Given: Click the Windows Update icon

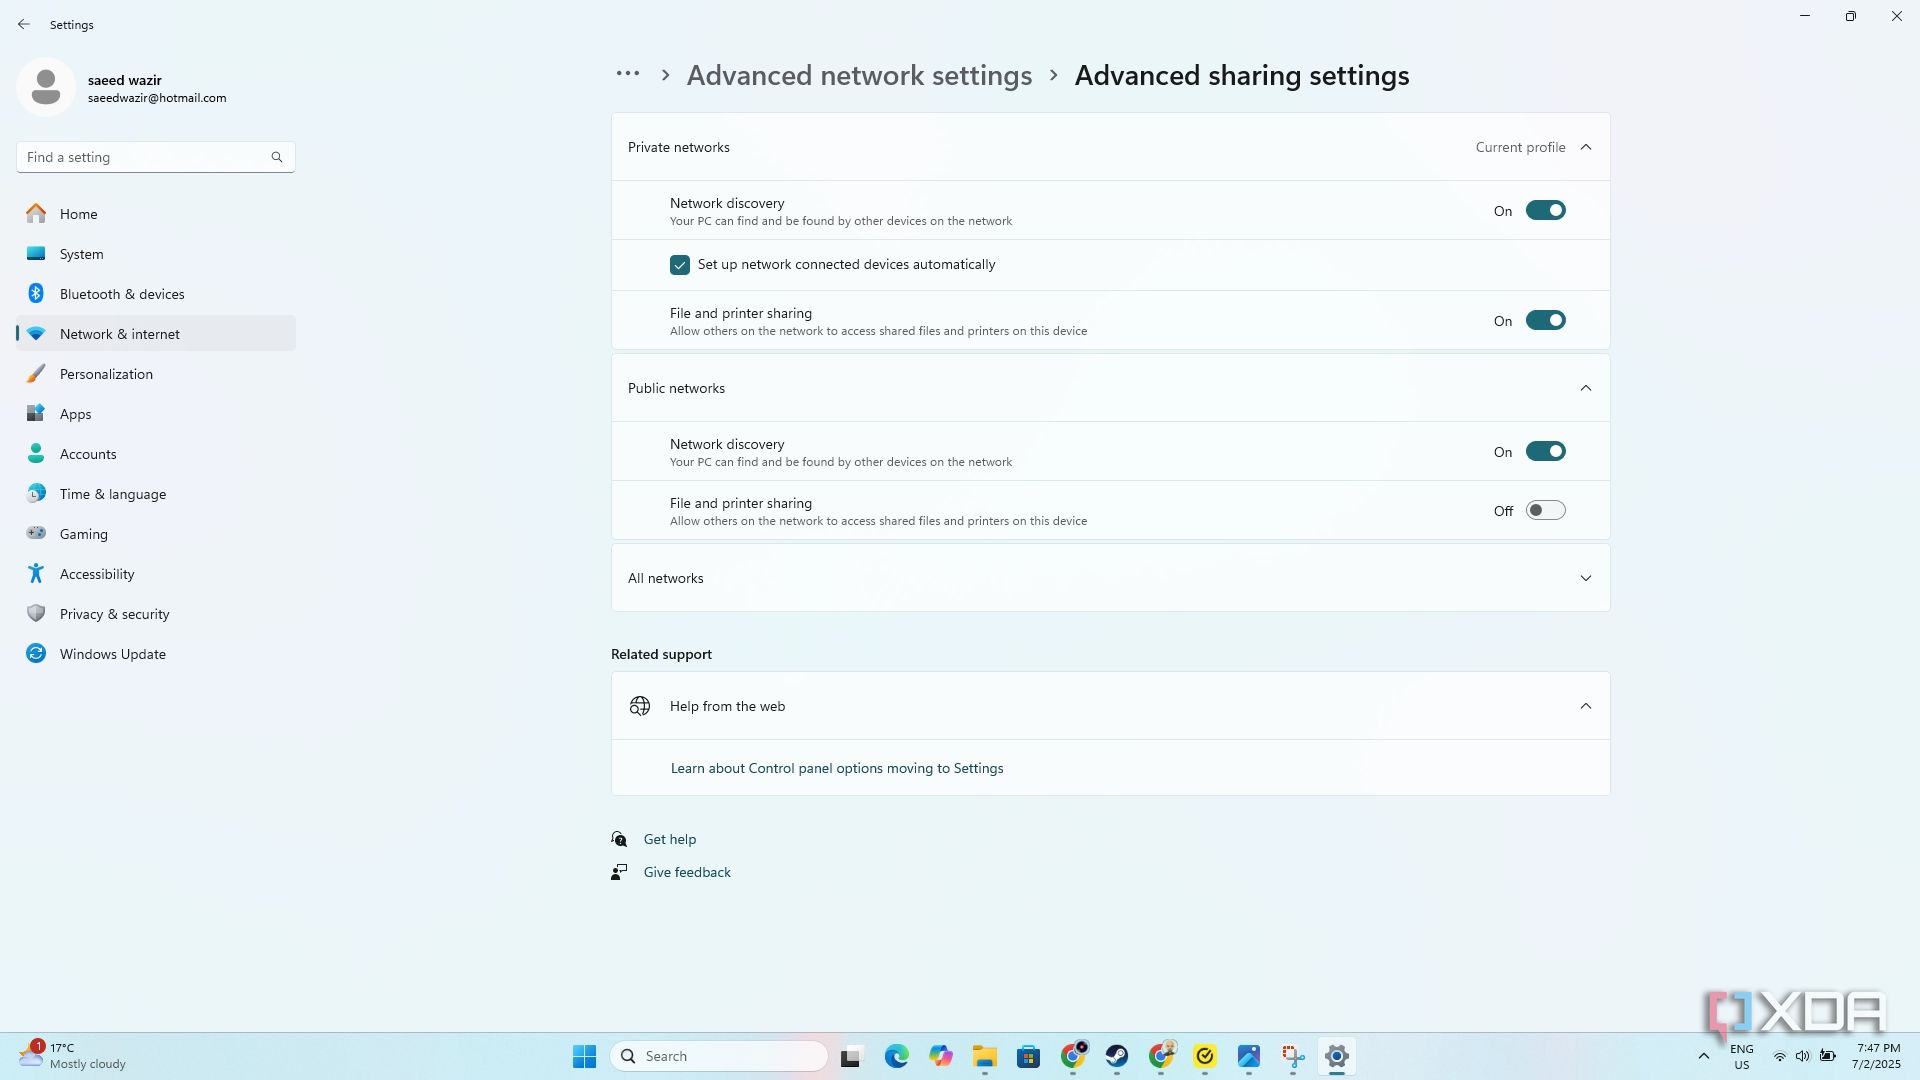Looking at the screenshot, I should [x=36, y=654].
